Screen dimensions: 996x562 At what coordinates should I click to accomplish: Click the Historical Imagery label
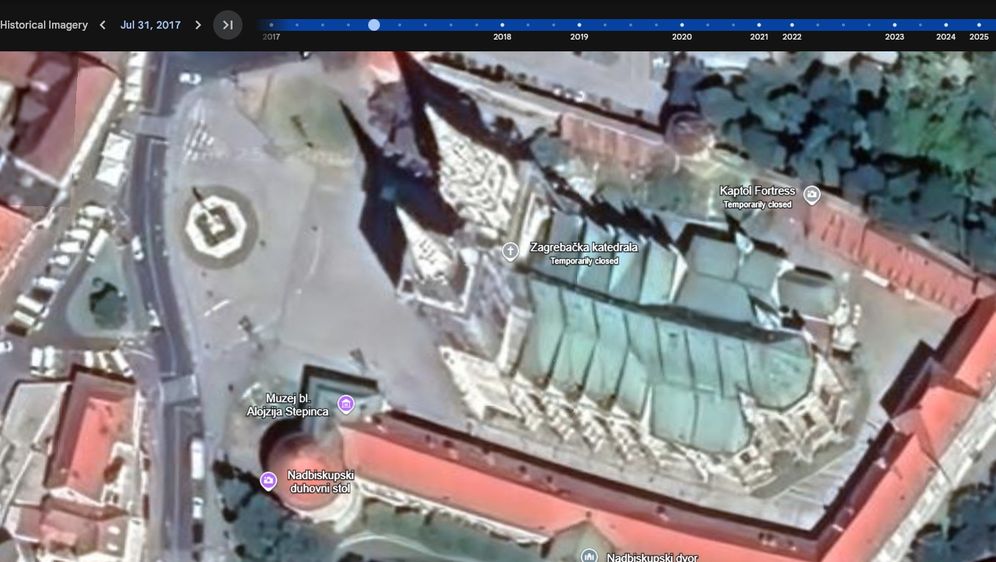[x=44, y=25]
